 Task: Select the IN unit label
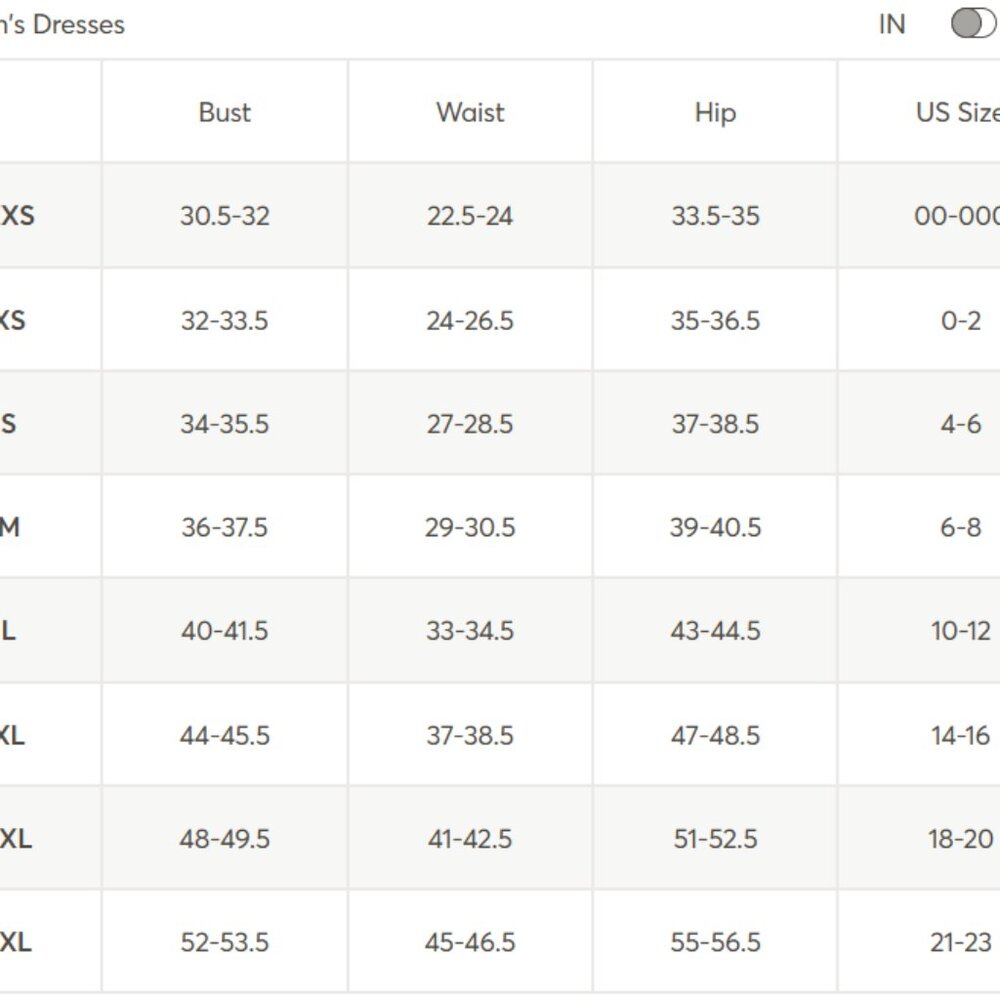(x=892, y=25)
